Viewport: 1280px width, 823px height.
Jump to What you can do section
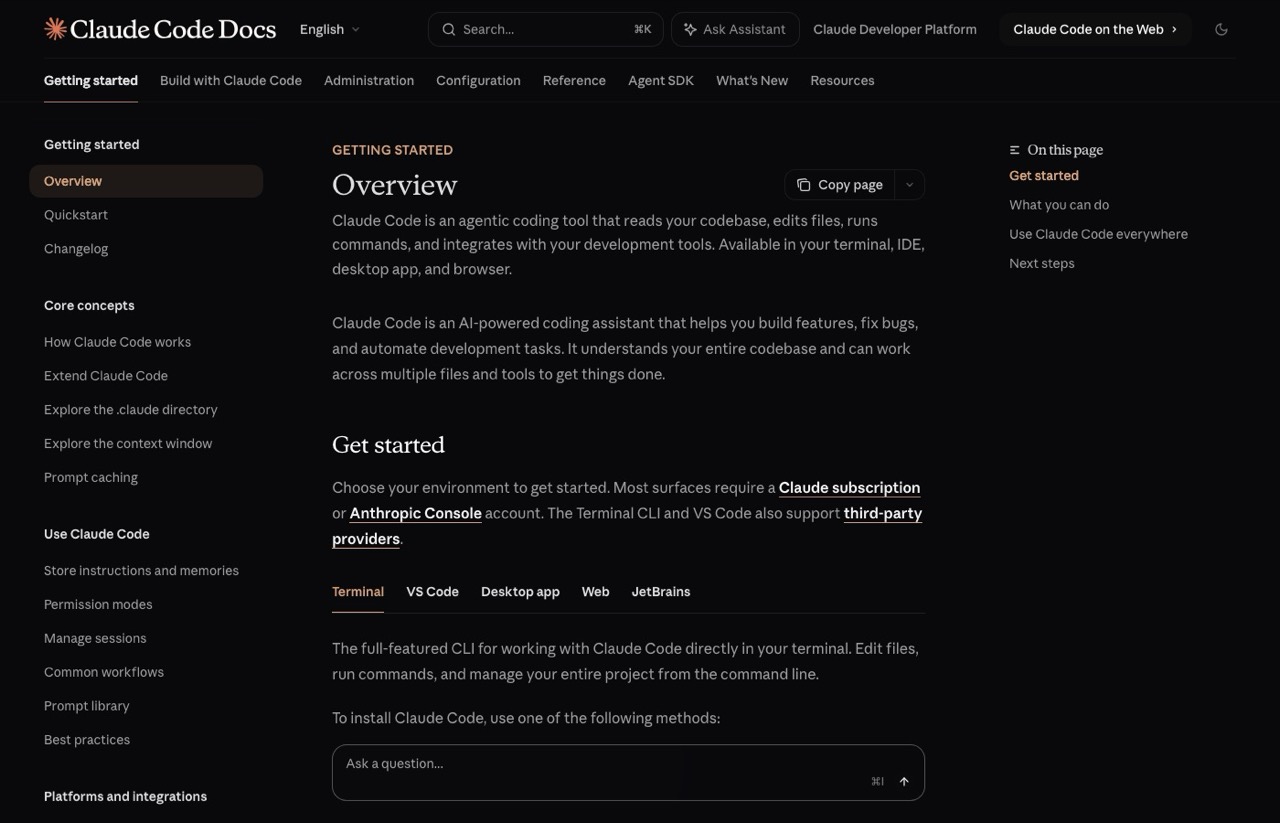pos(1059,205)
